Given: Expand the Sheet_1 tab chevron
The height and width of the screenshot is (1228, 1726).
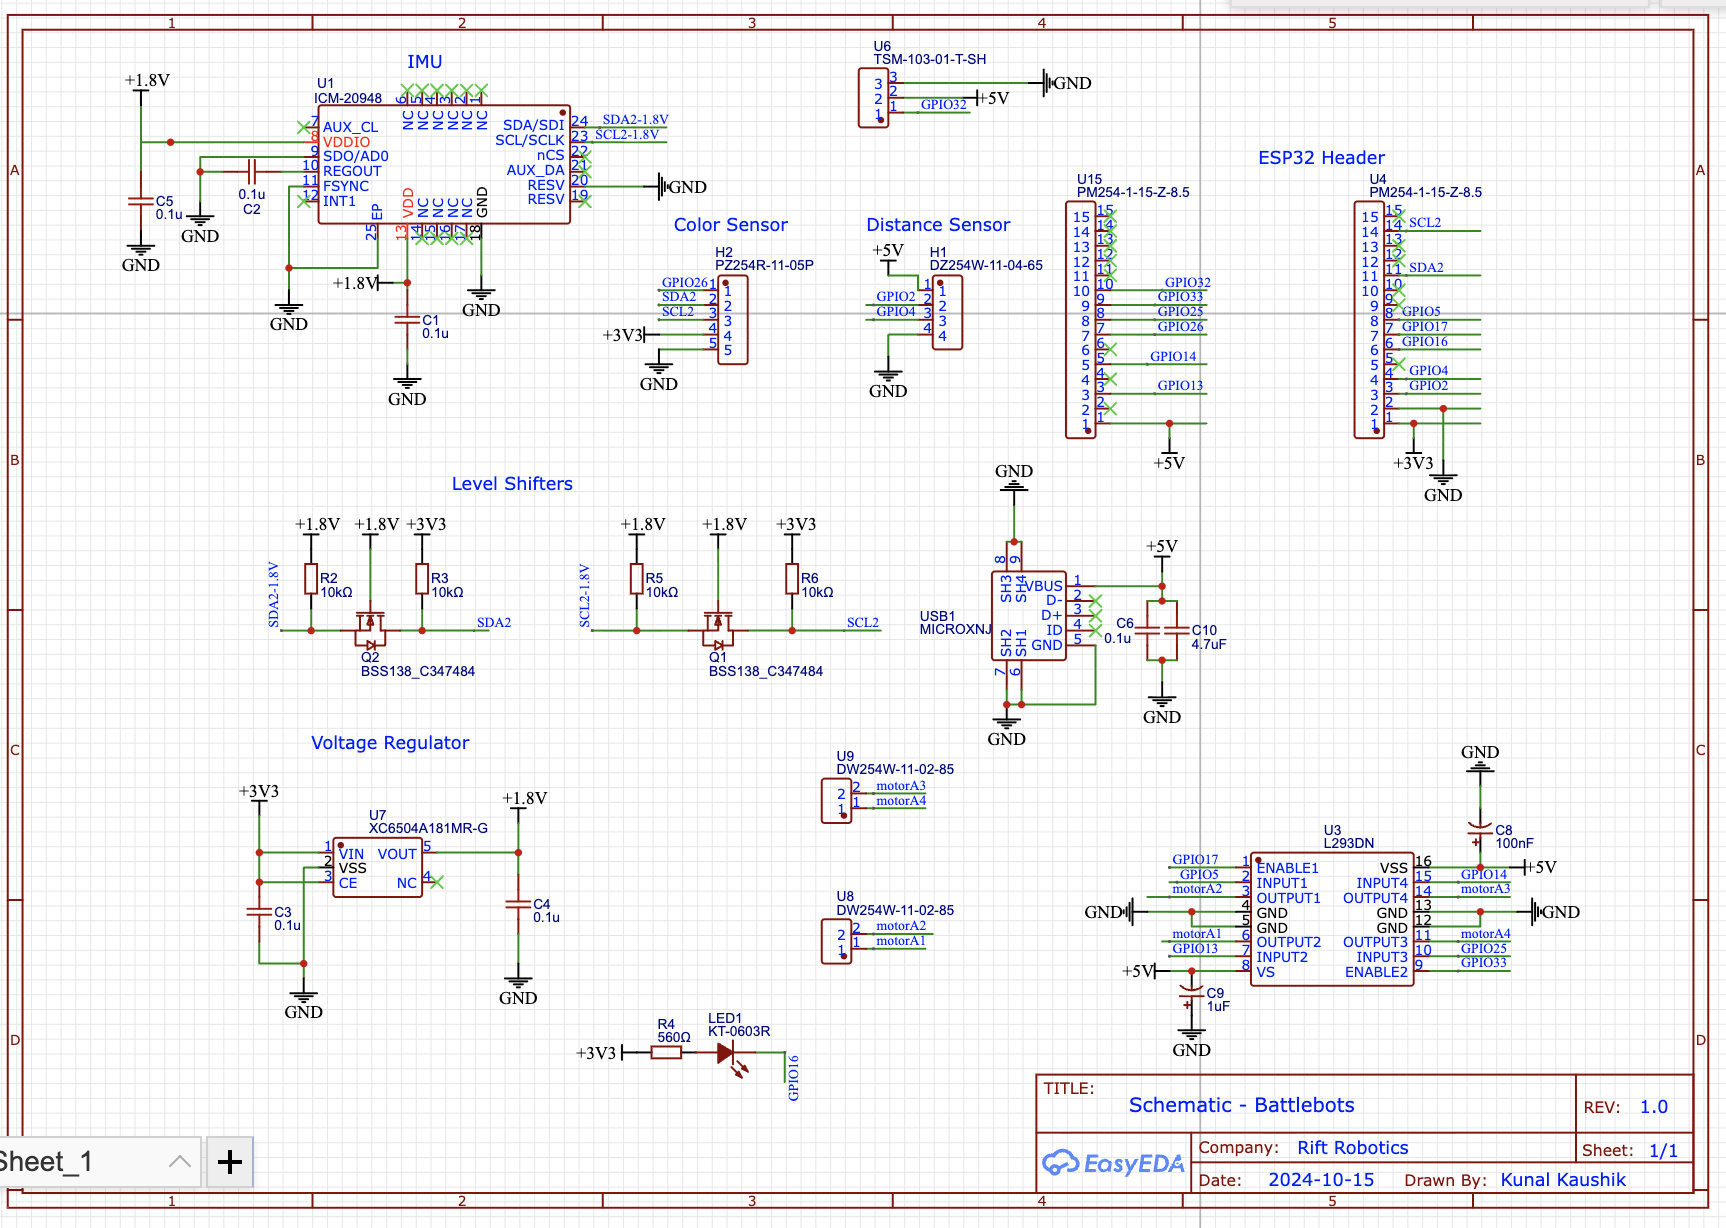Looking at the screenshot, I should 180,1161.
